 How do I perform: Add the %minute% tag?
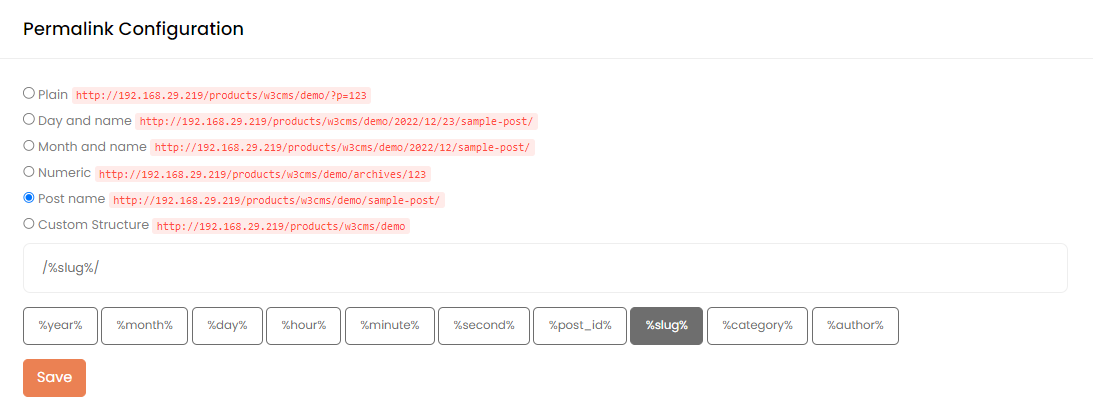tap(390, 326)
